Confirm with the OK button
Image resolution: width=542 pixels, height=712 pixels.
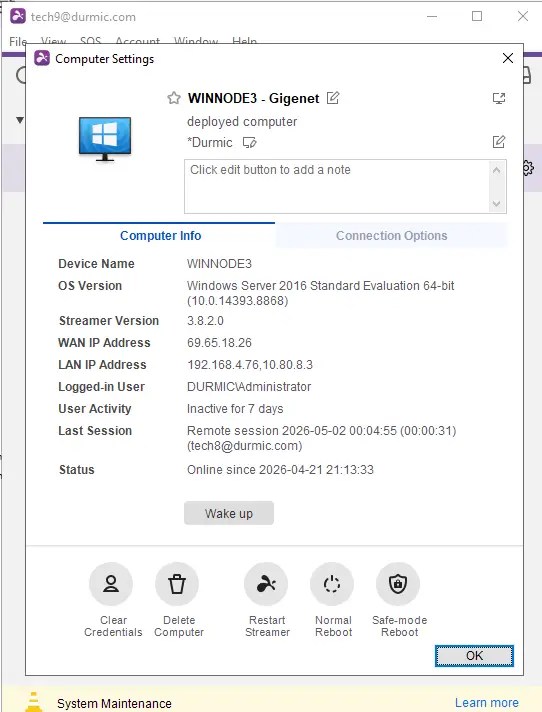tap(474, 656)
